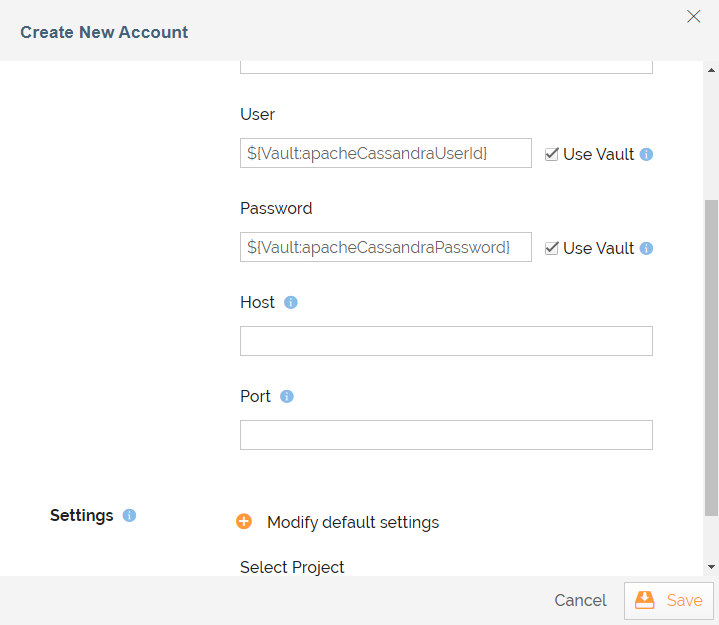The image size is (719, 625).
Task: Click orange plus icon for default settings
Action: point(244,522)
